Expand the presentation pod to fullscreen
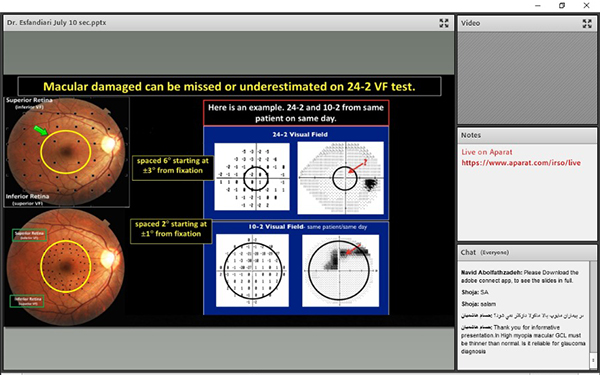The image size is (600, 375). tap(444, 23)
